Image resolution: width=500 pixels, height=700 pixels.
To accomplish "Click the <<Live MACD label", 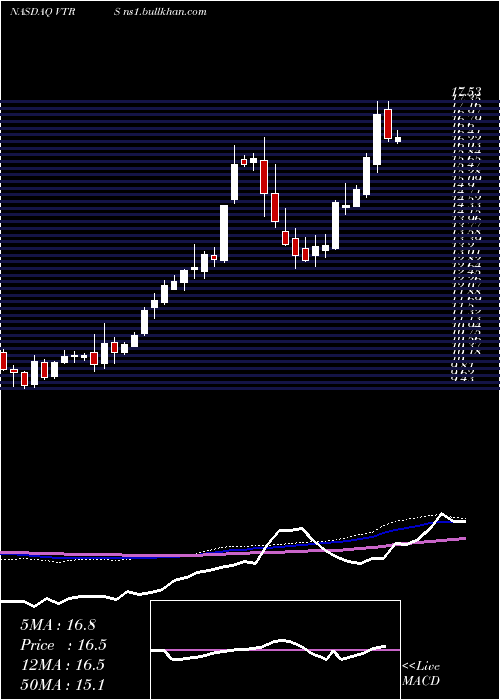I will (x=421, y=674).
